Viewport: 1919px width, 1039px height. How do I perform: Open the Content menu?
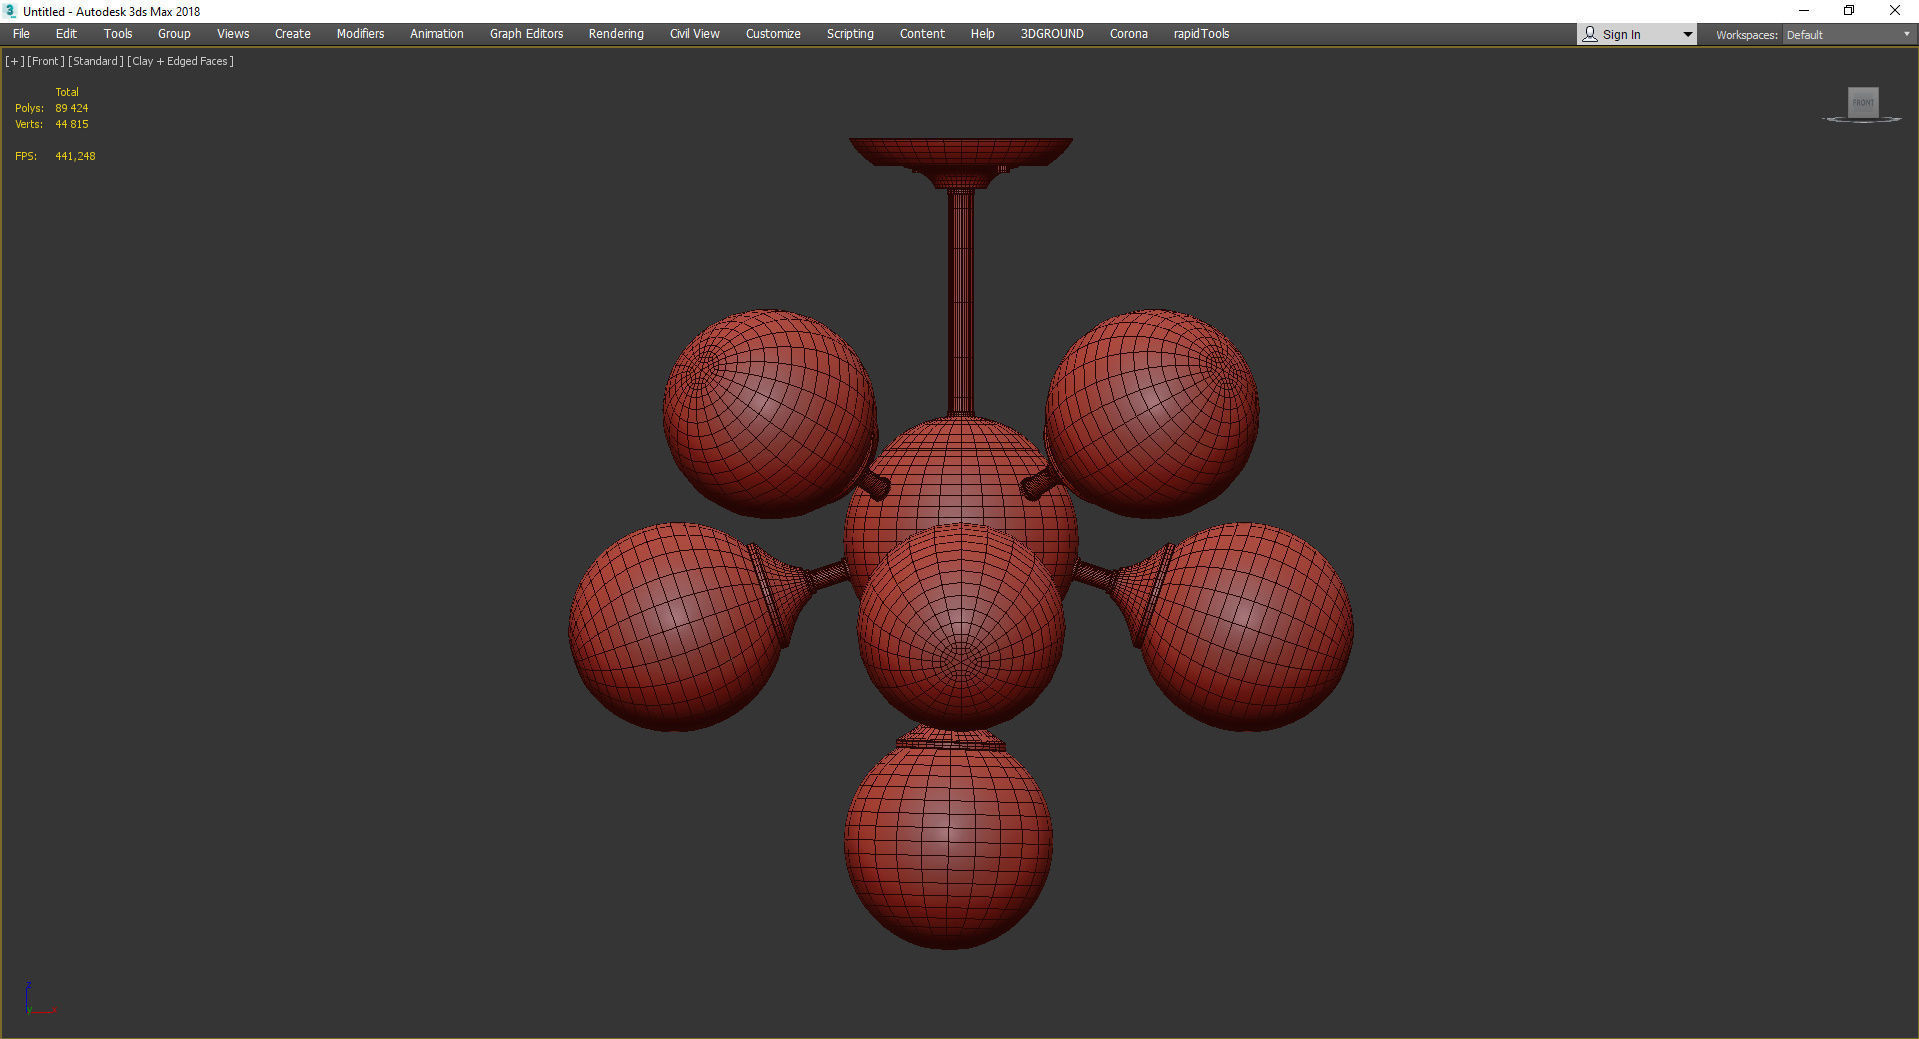[x=922, y=34]
